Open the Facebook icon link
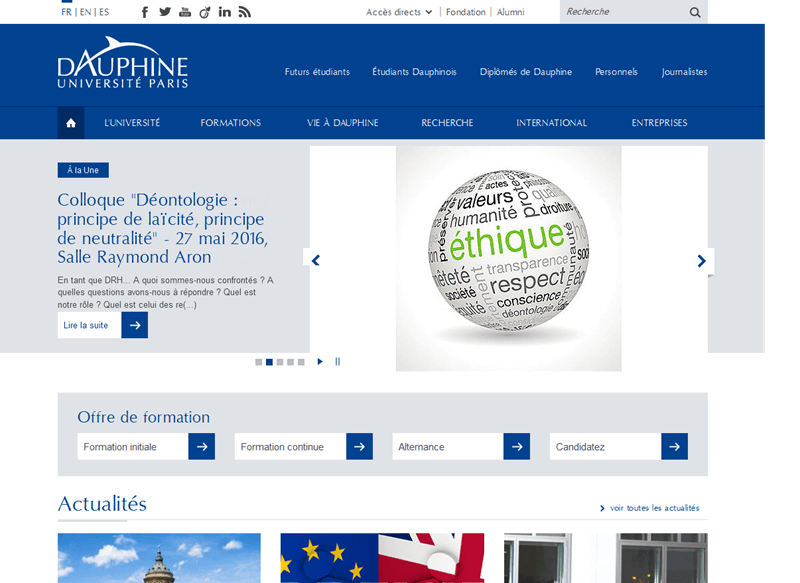The height and width of the screenshot is (583, 800). [145, 12]
